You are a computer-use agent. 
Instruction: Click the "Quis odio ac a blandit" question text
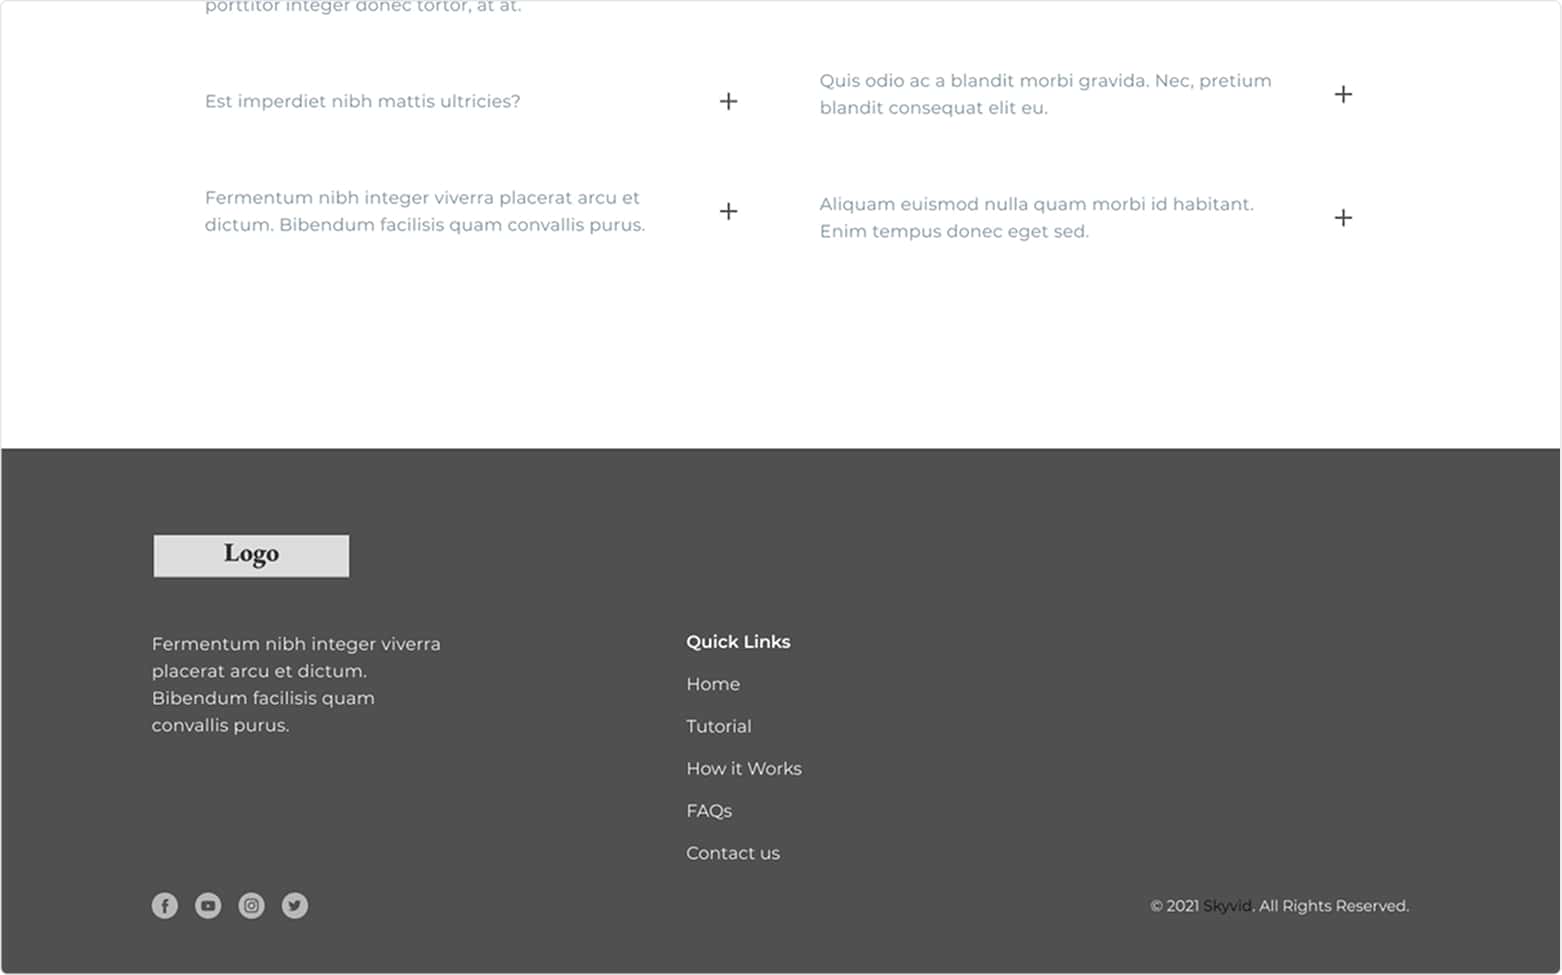point(1045,94)
